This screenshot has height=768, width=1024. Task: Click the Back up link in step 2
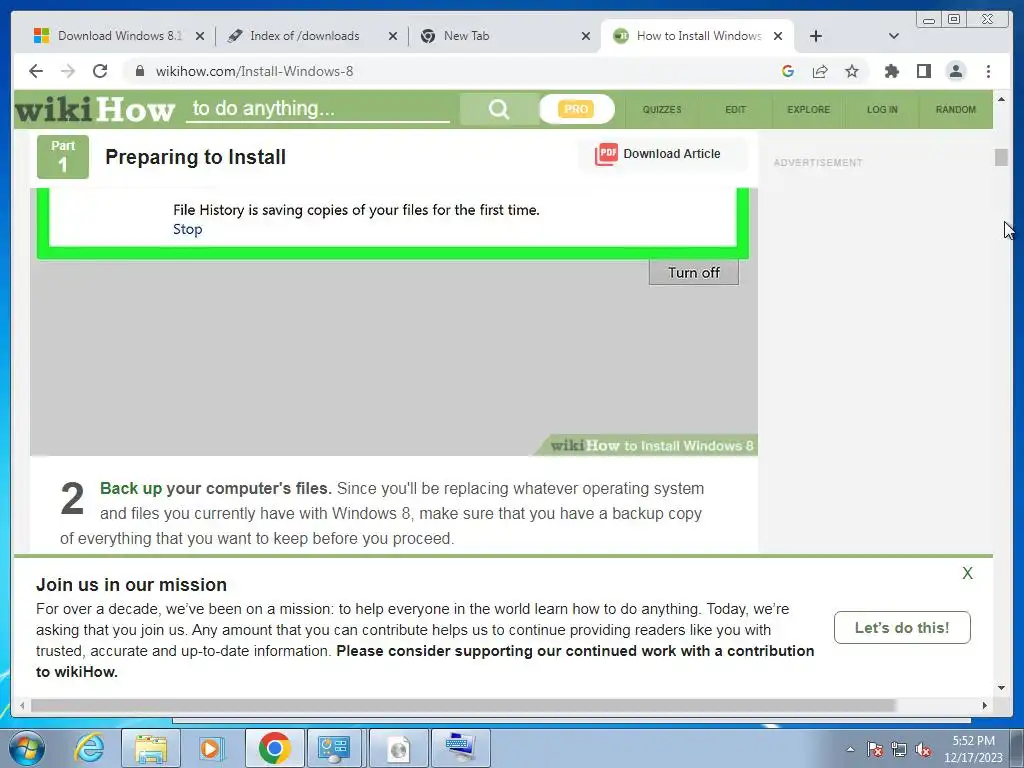point(131,488)
